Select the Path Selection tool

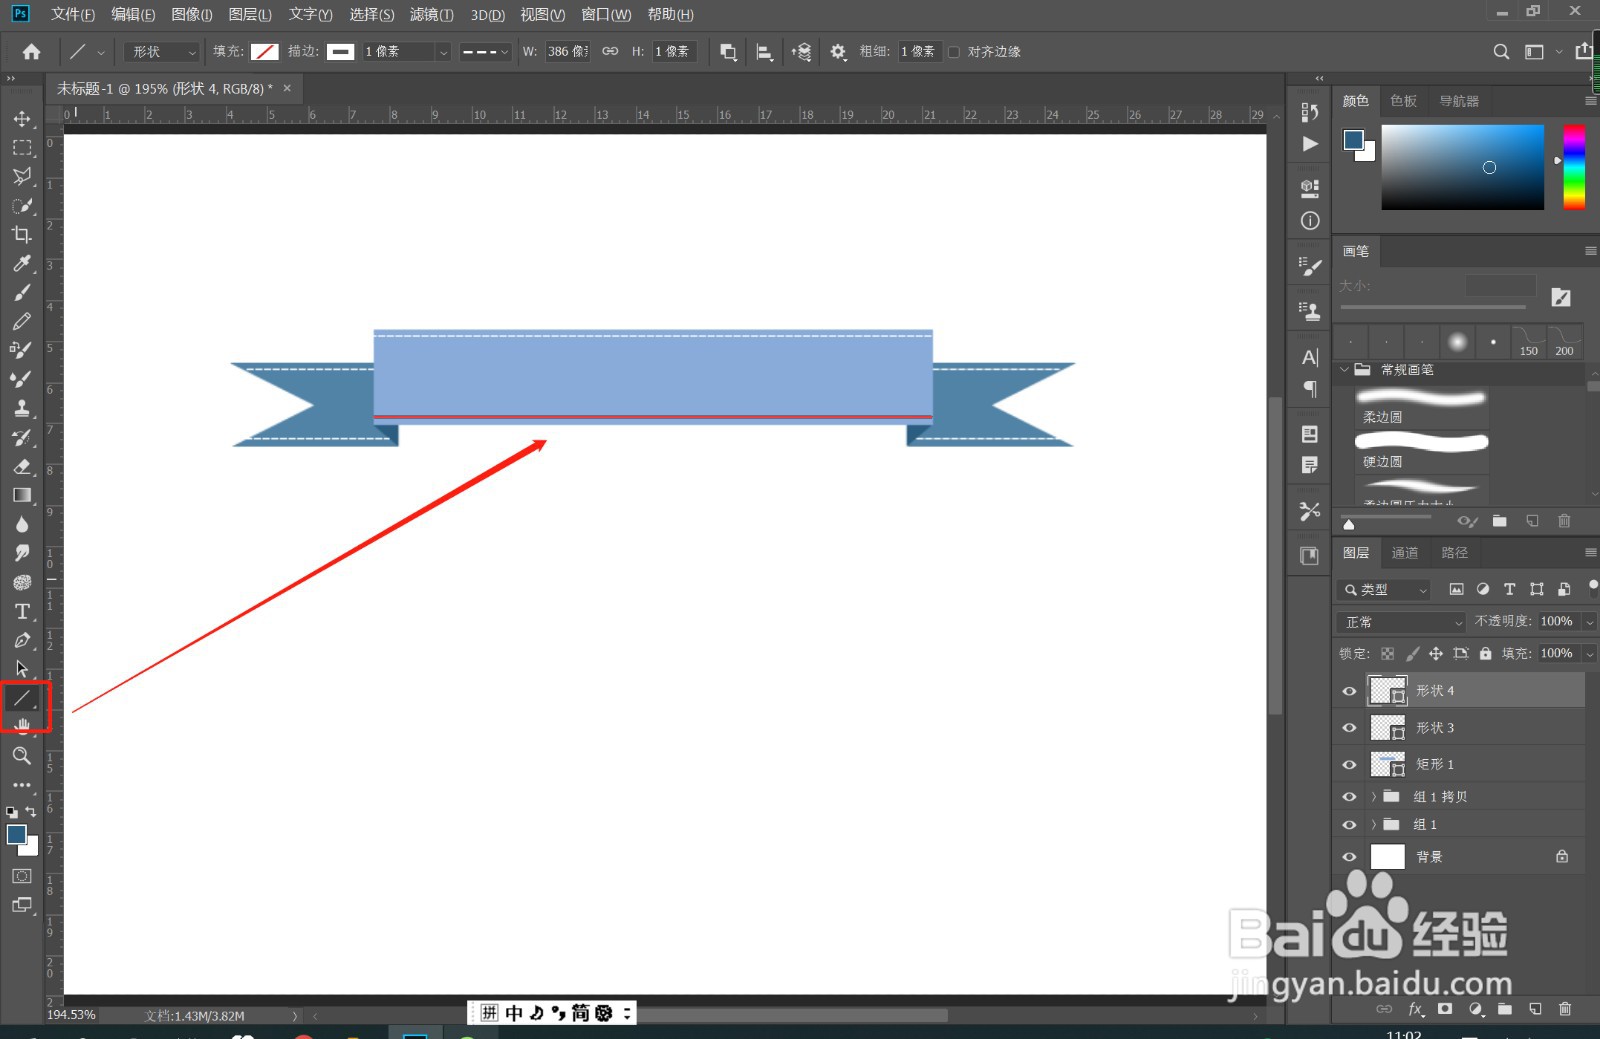(22, 669)
